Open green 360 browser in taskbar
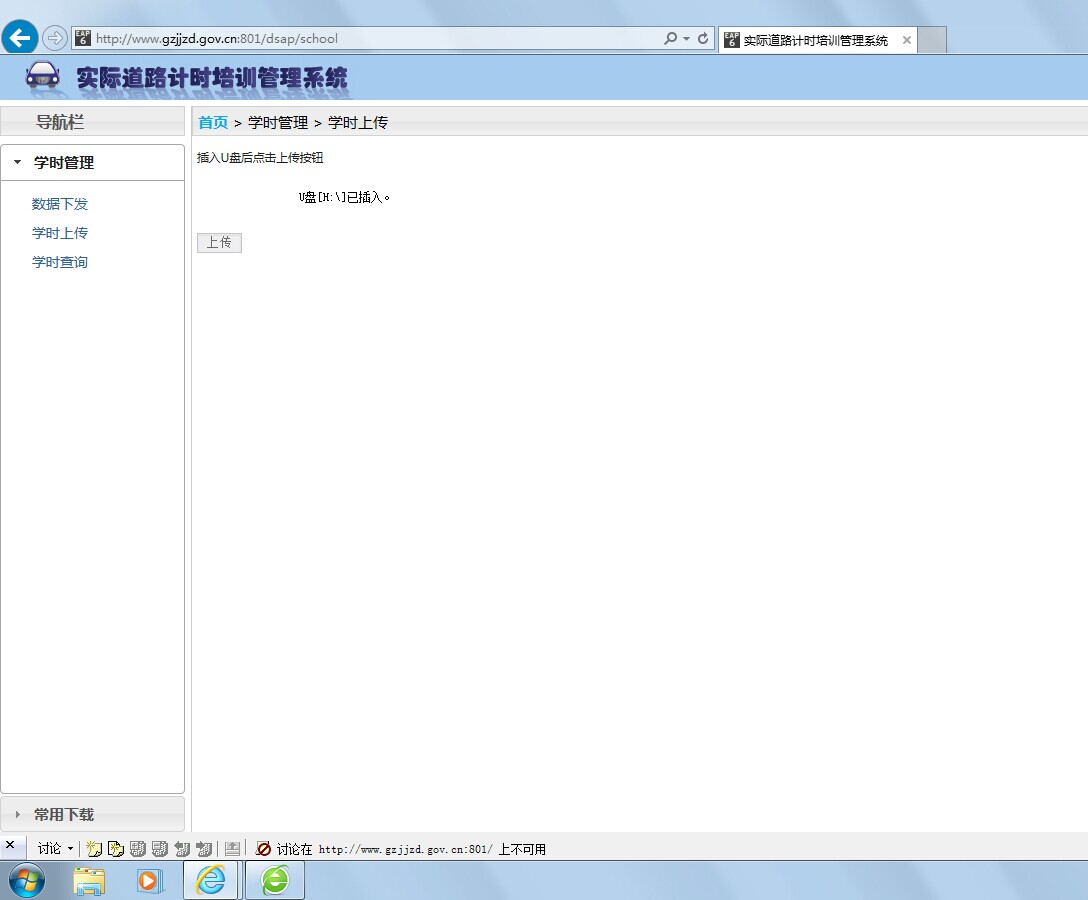Screen dimensions: 1088x900 (x=275, y=880)
